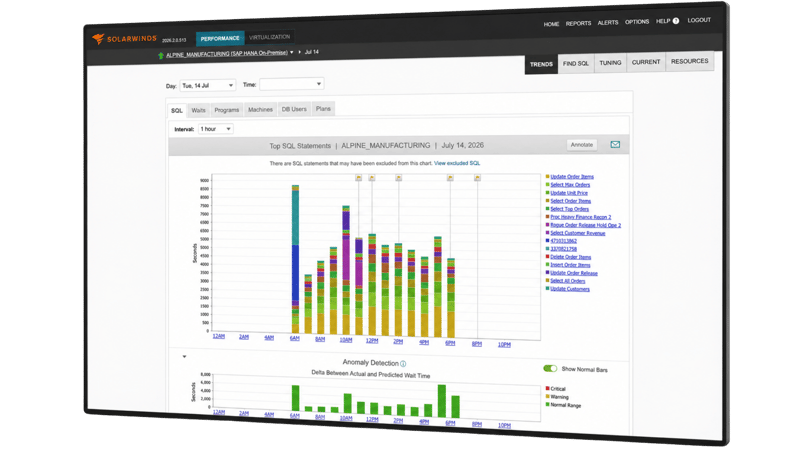Click Logout in the top menu

699,20
